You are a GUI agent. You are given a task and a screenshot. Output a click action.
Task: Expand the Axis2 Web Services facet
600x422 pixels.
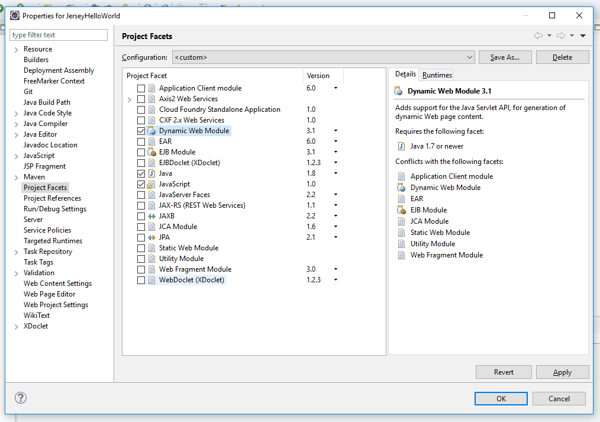click(x=130, y=99)
